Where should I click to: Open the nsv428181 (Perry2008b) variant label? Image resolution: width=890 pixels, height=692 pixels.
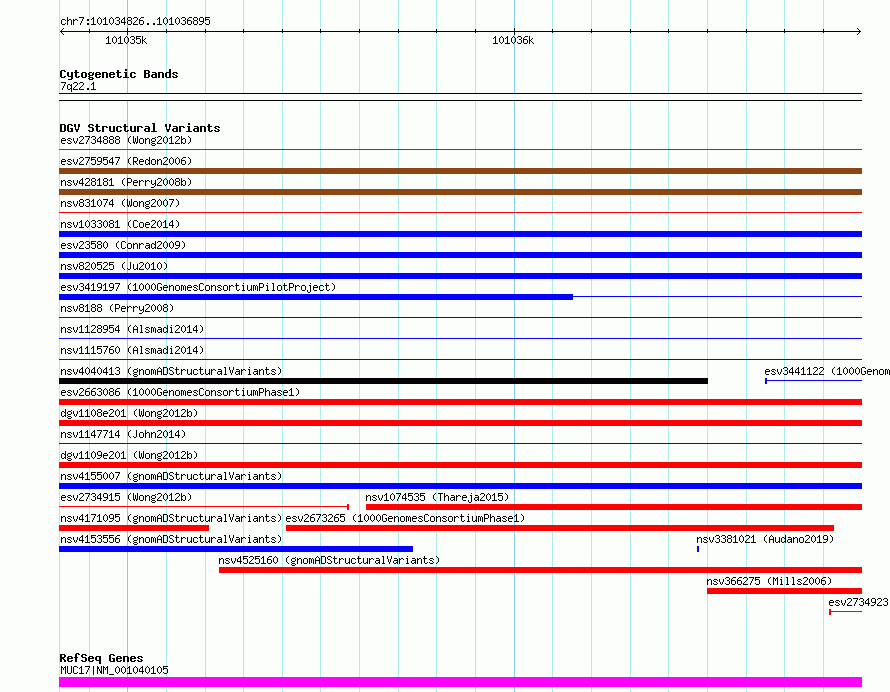(x=126, y=182)
